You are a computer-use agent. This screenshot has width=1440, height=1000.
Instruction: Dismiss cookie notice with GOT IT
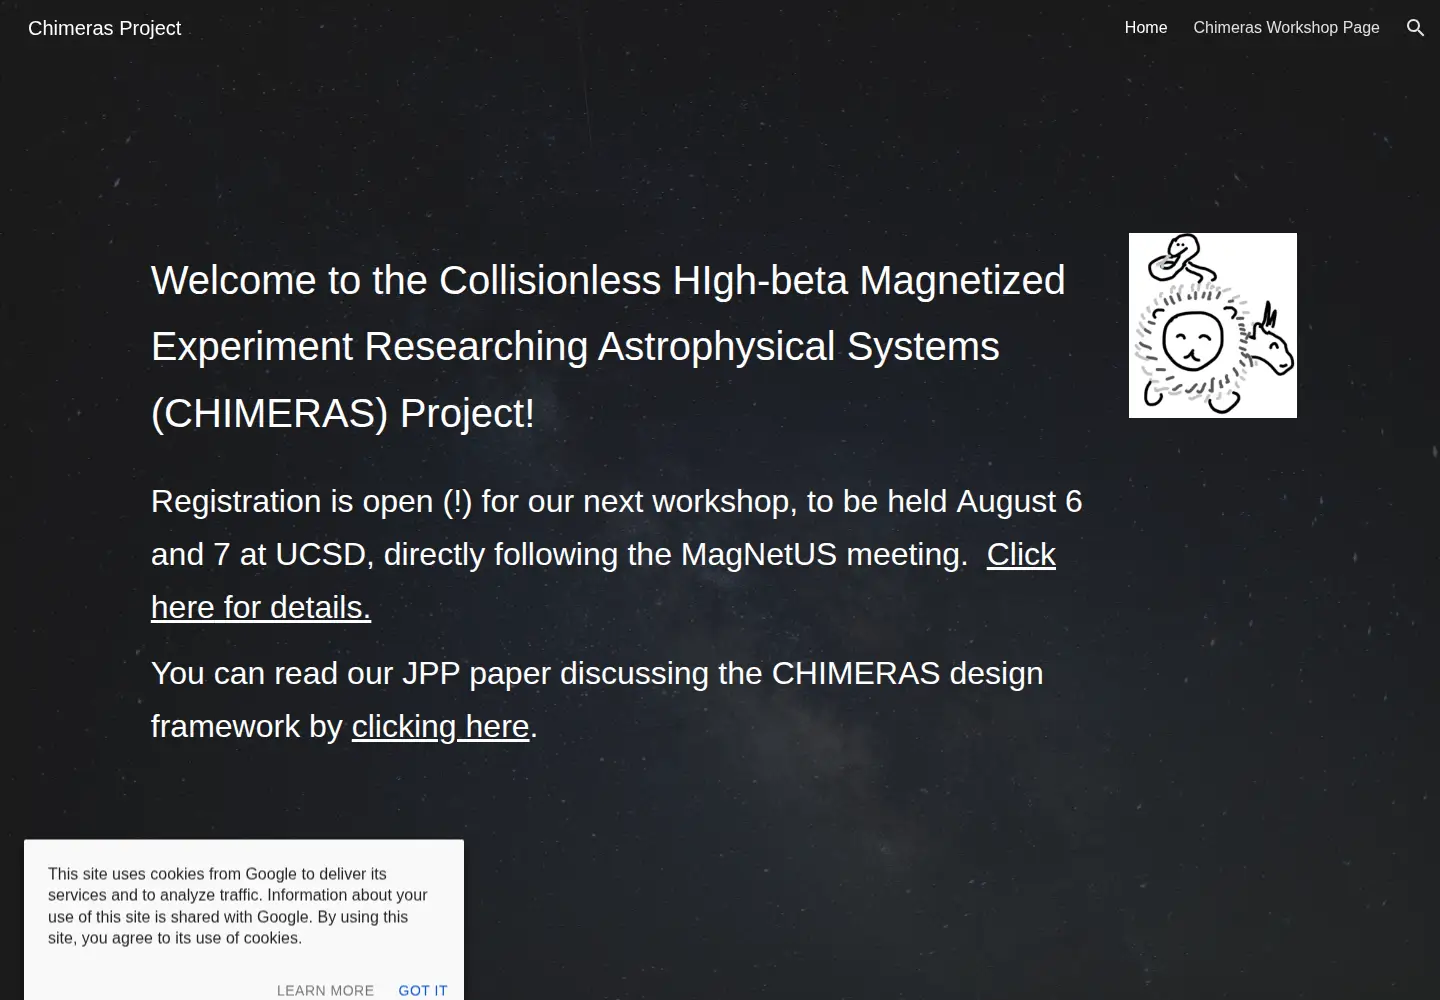[423, 990]
